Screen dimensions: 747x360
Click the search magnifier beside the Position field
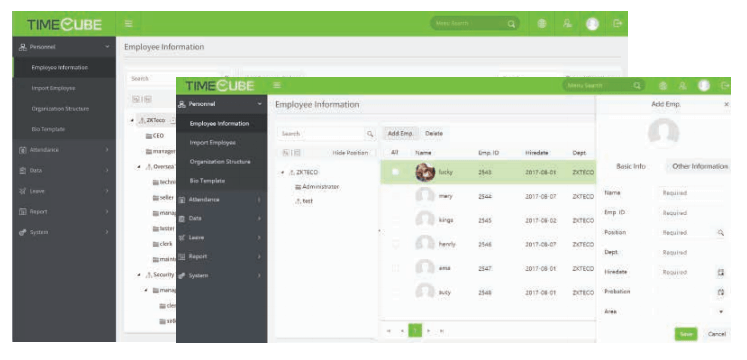(721, 232)
